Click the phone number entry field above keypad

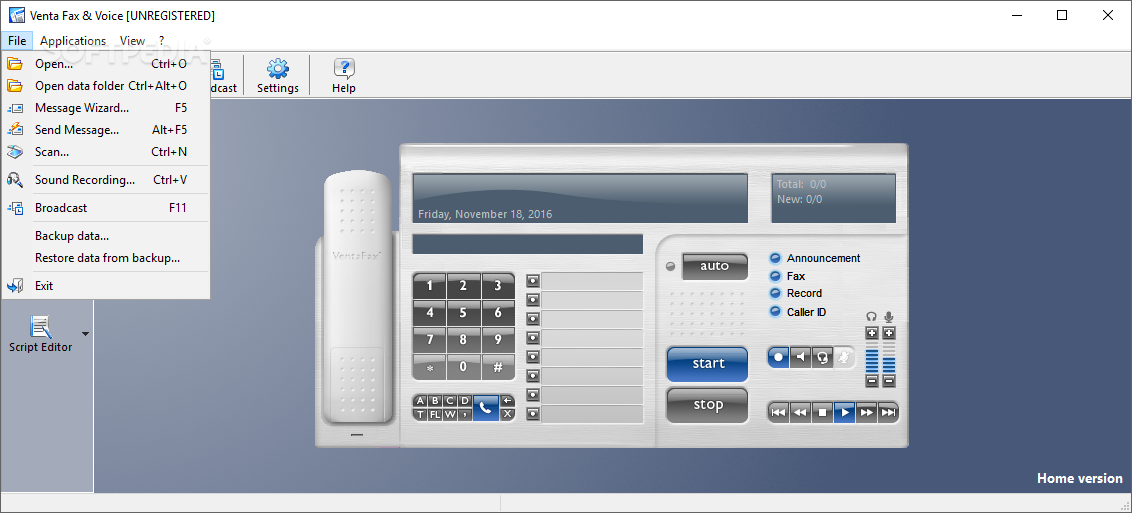(528, 244)
